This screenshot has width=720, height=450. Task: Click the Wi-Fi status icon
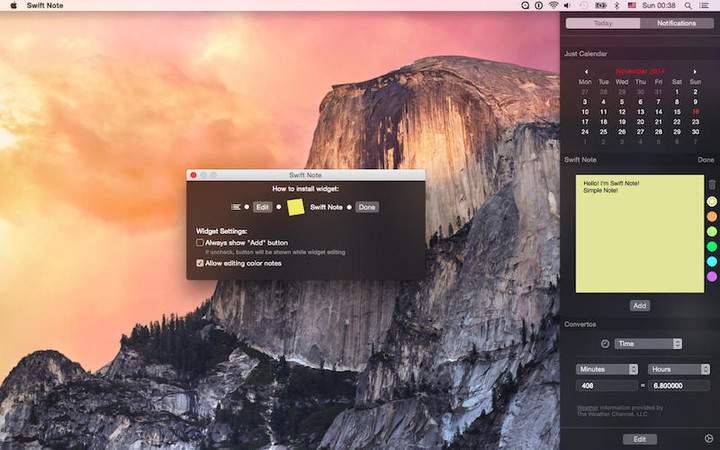553,6
